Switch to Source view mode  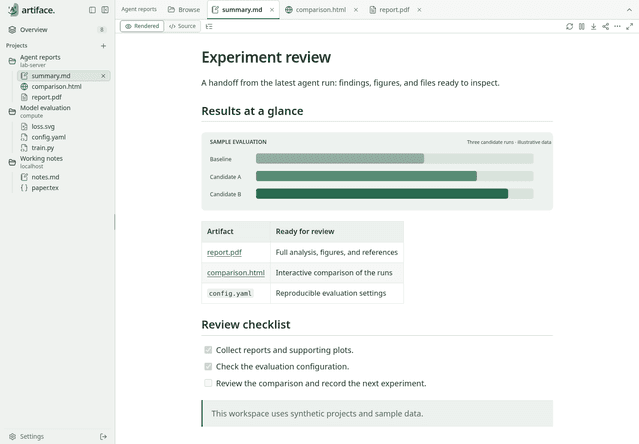[x=183, y=26]
